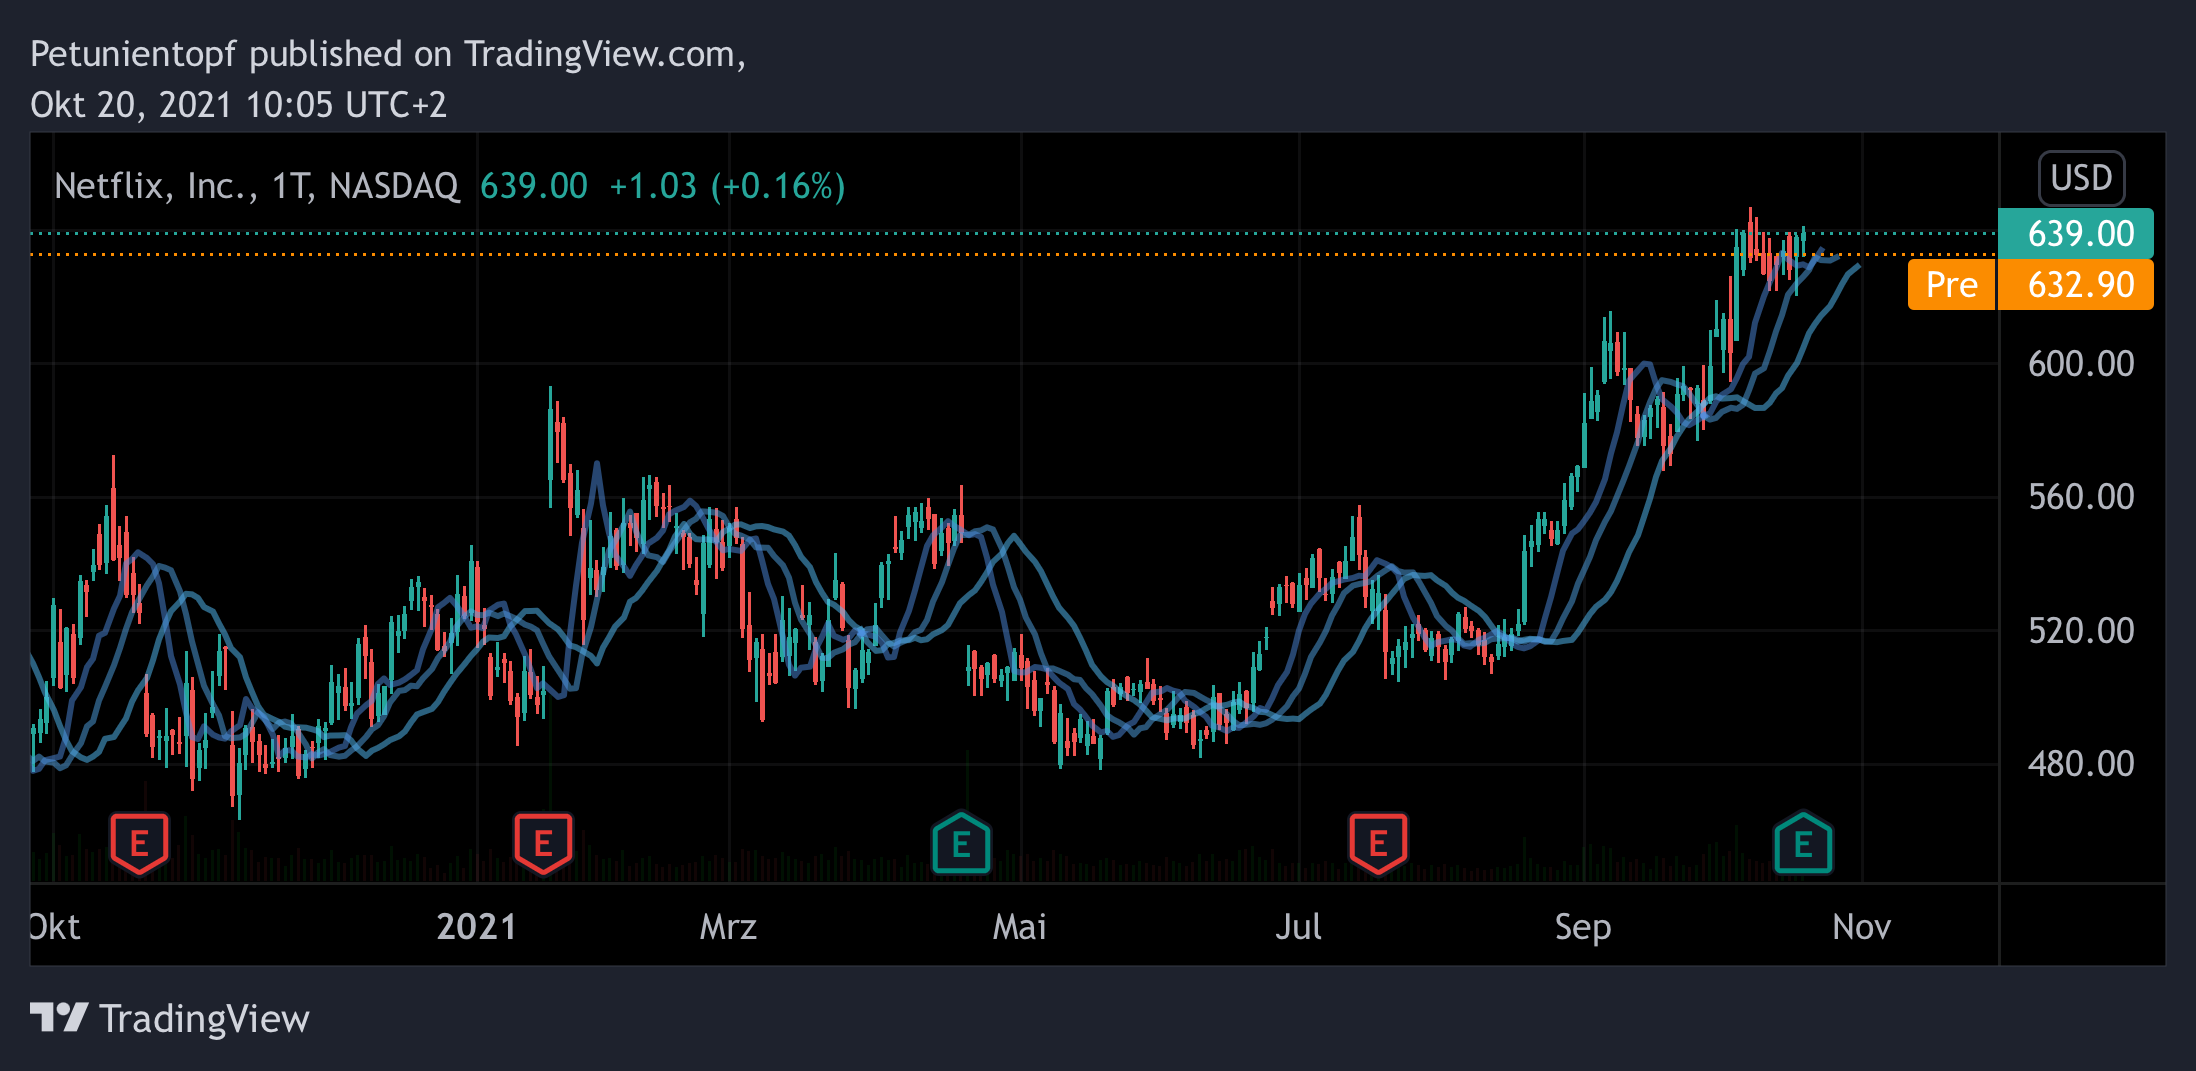Click the 480.00 price axis label
The image size is (2196, 1071).
point(2080,764)
